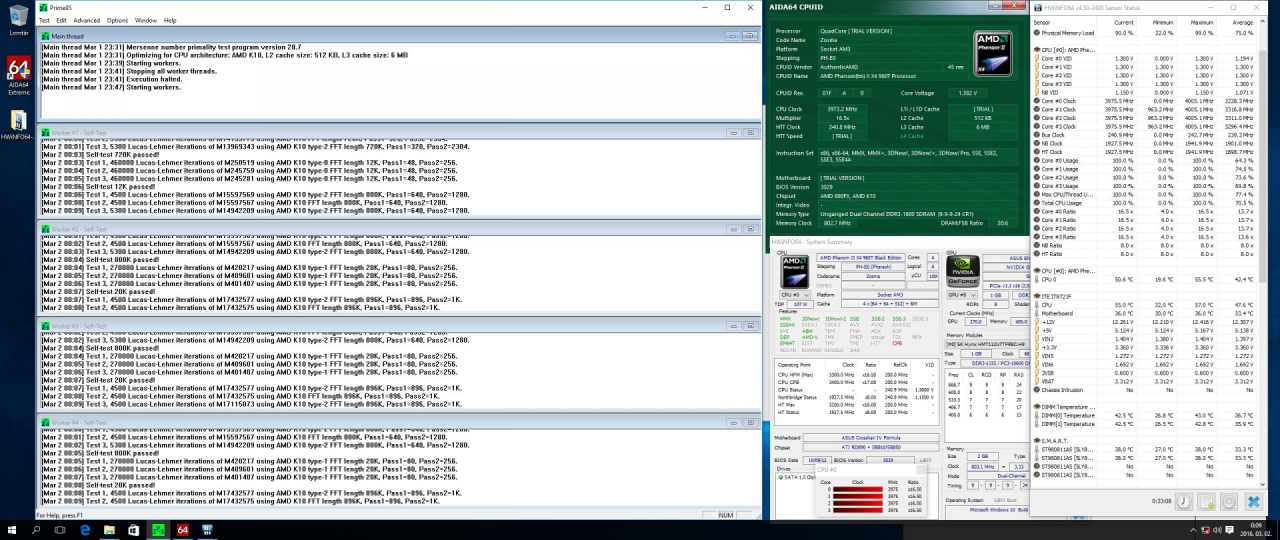1280x540 pixels.
Task: Select the Motherboard temperature sensor row
Action: [1146, 313]
